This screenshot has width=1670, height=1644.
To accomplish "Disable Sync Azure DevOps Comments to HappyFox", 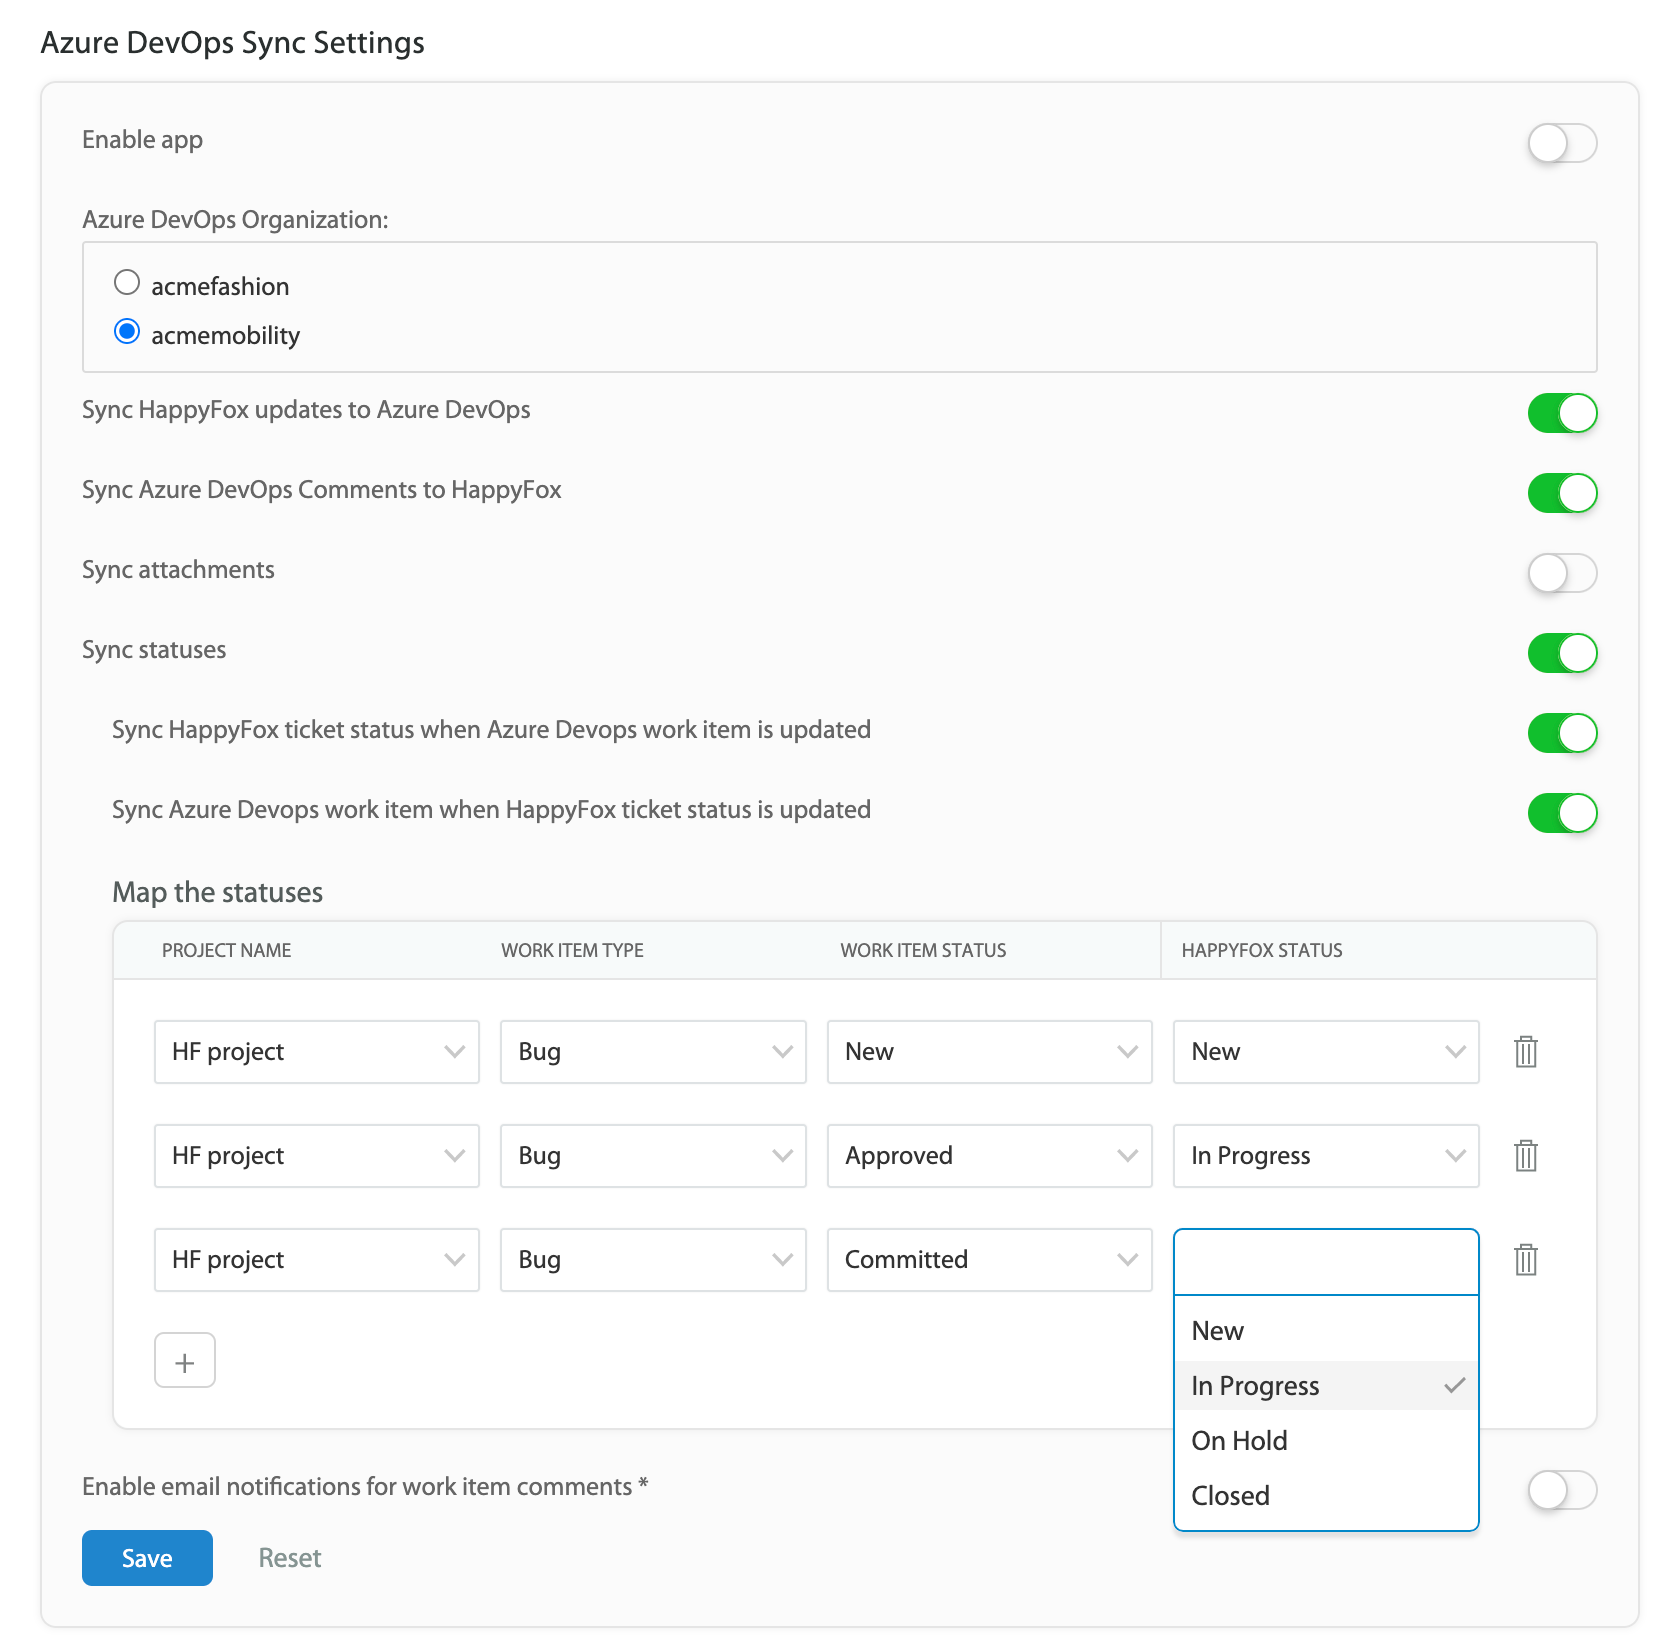I will [x=1562, y=493].
